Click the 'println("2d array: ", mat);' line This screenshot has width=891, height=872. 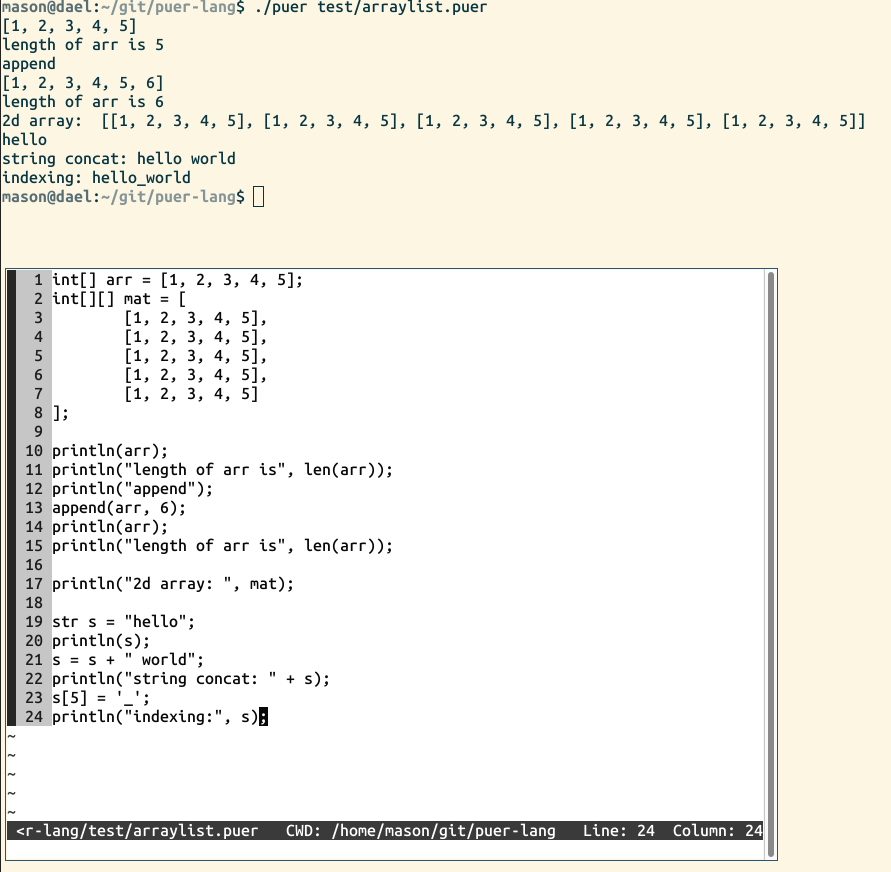173,584
